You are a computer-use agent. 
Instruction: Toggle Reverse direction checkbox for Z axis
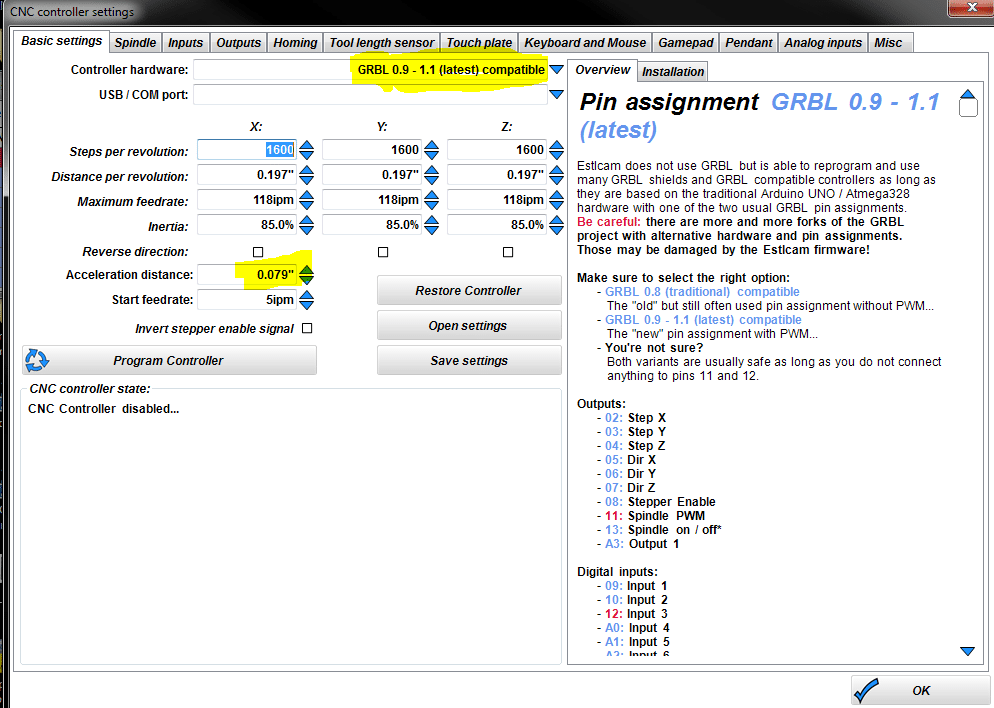pyautogui.click(x=508, y=252)
